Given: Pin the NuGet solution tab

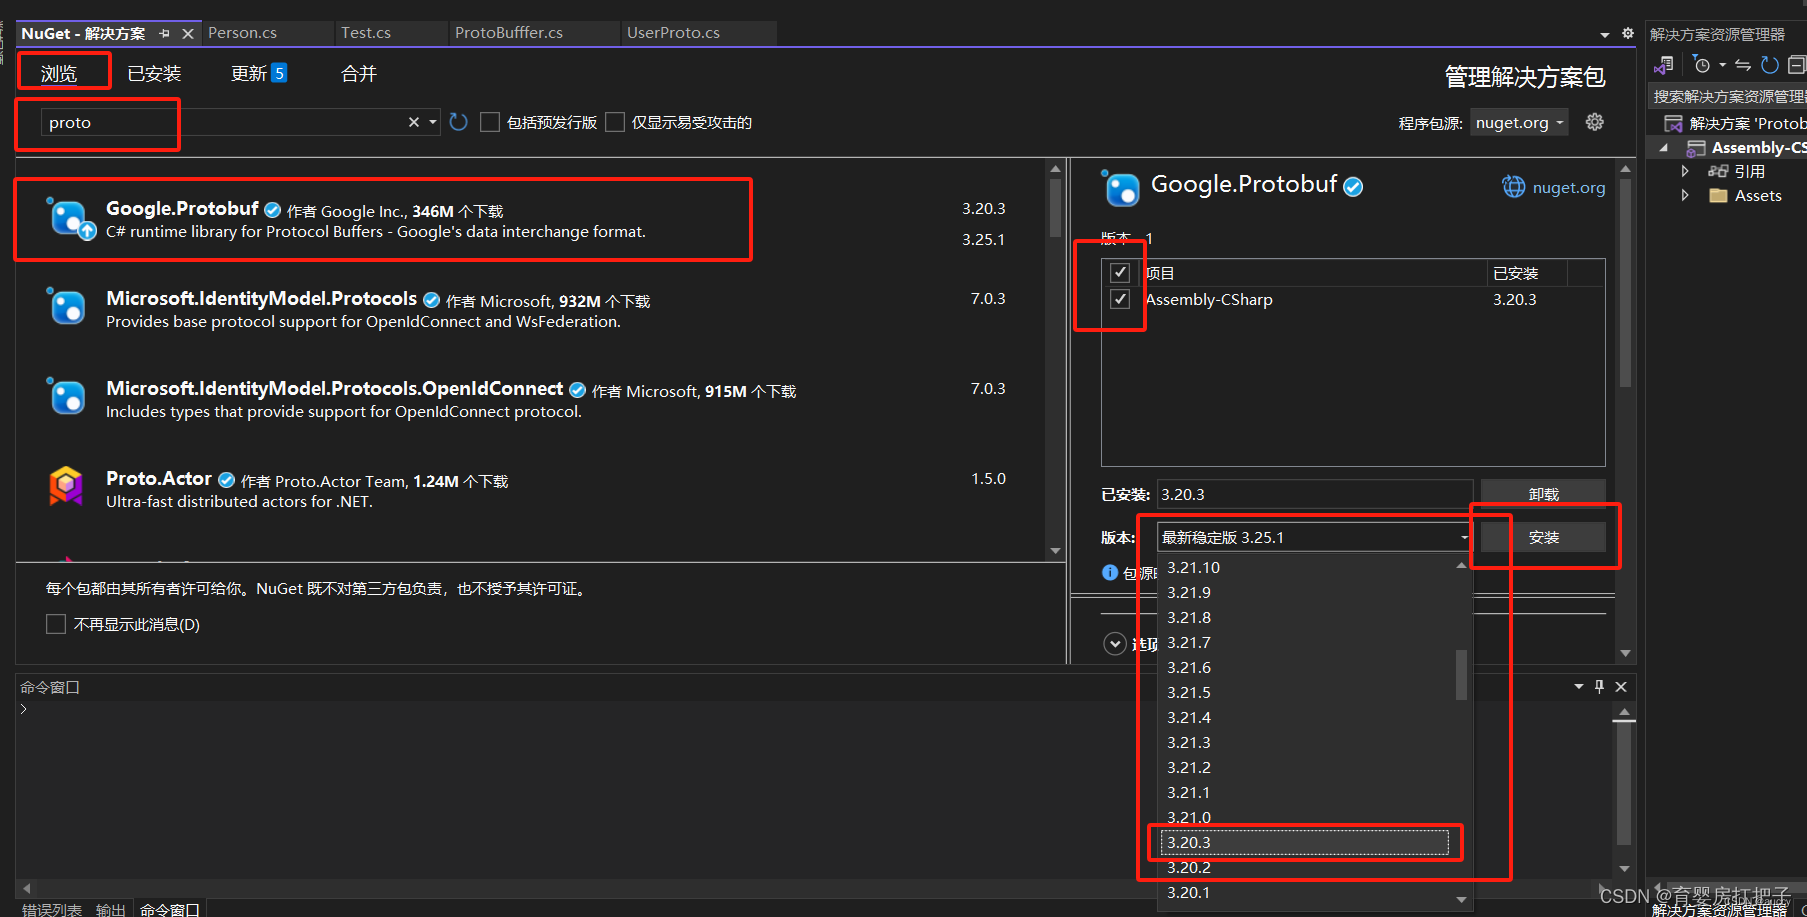Looking at the screenshot, I should 165,34.
